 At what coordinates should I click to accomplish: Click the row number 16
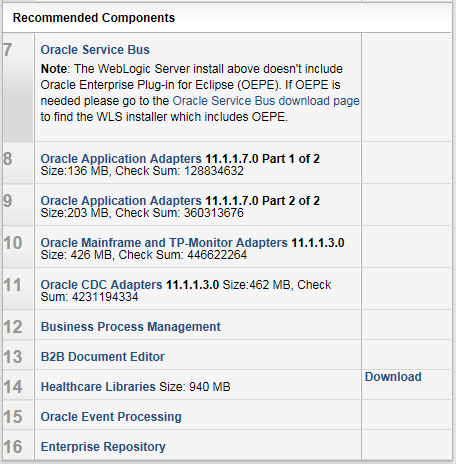click(x=13, y=447)
